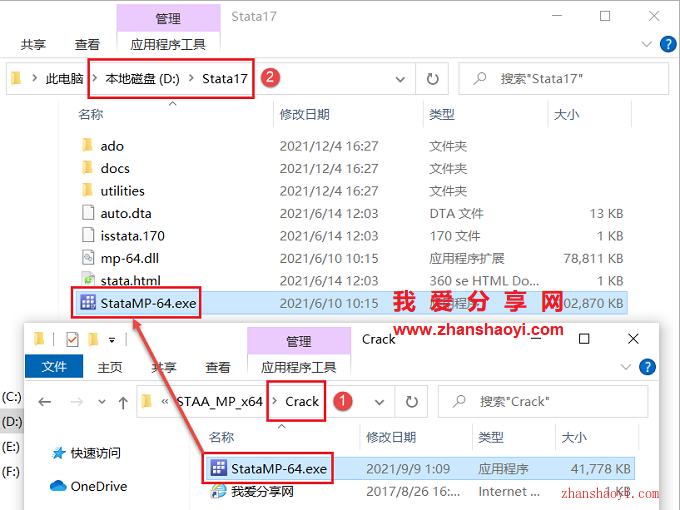Select (C:) drive in left navigation
This screenshot has width=680, height=510.
click(11, 396)
